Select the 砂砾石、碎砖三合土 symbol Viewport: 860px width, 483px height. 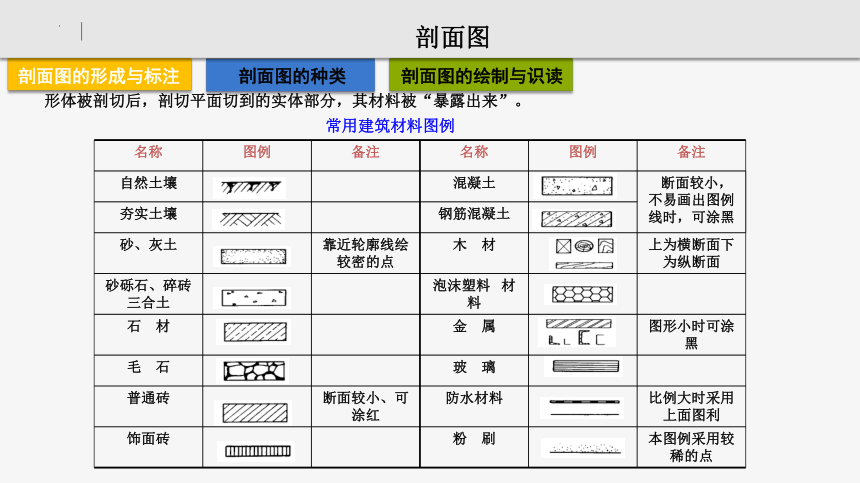click(x=253, y=298)
